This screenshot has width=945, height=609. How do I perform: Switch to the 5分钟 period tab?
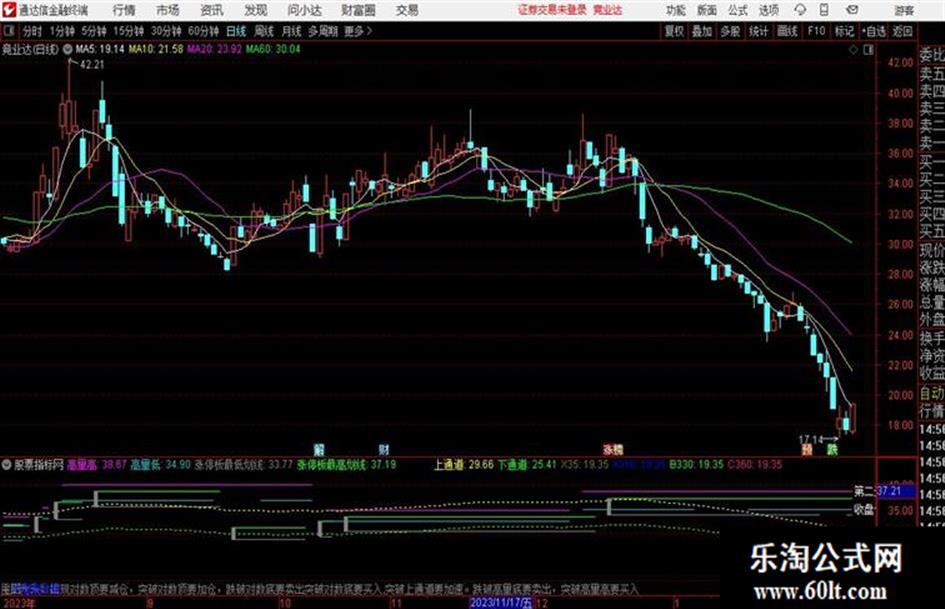coord(94,31)
